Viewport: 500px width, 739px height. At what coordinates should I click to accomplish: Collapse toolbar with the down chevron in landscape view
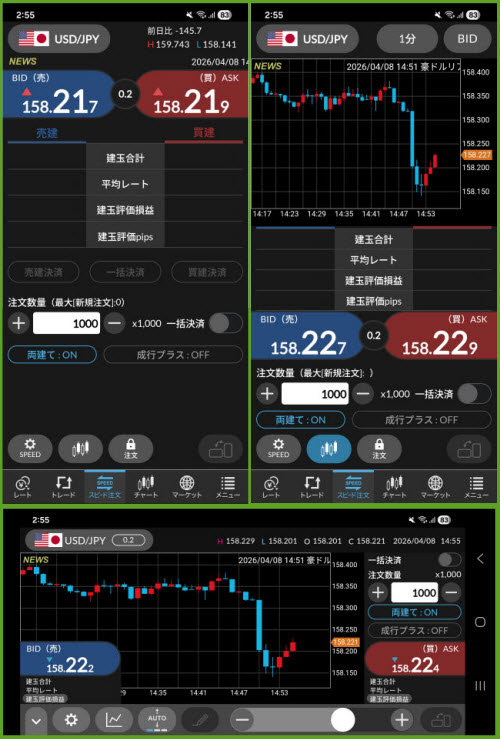tap(36, 720)
